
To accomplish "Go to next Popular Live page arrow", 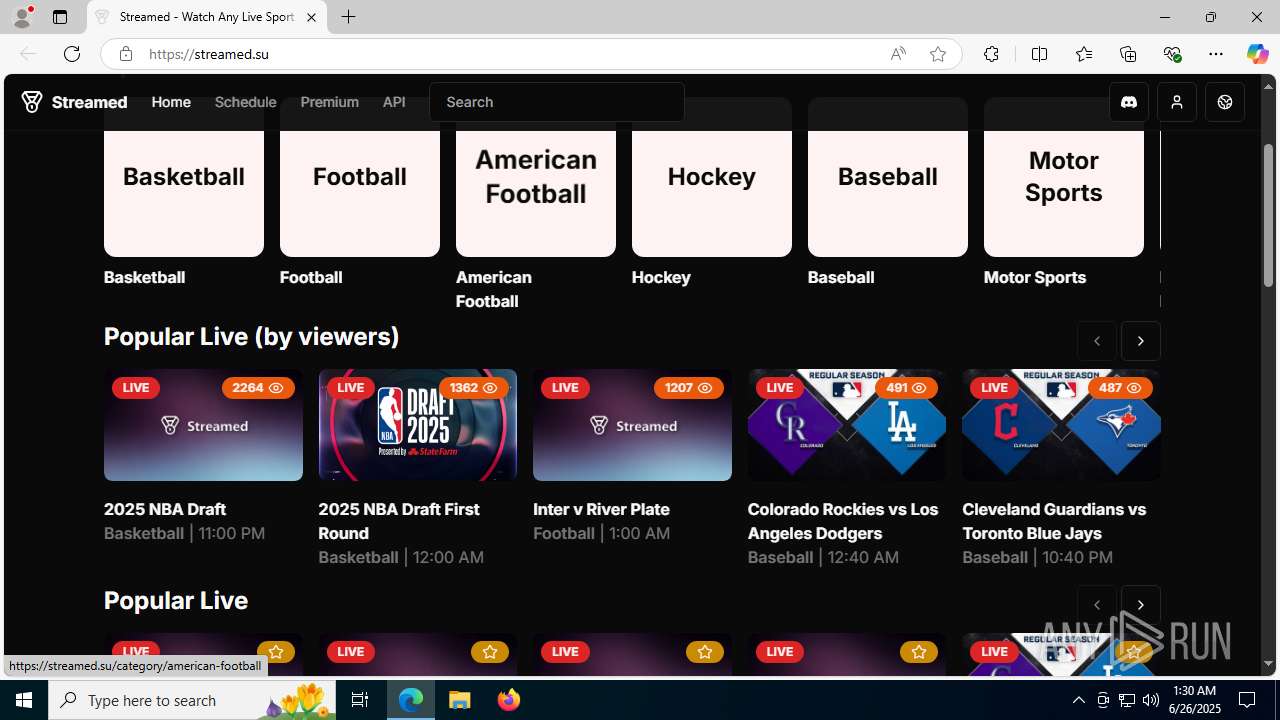I will tap(1140, 605).
